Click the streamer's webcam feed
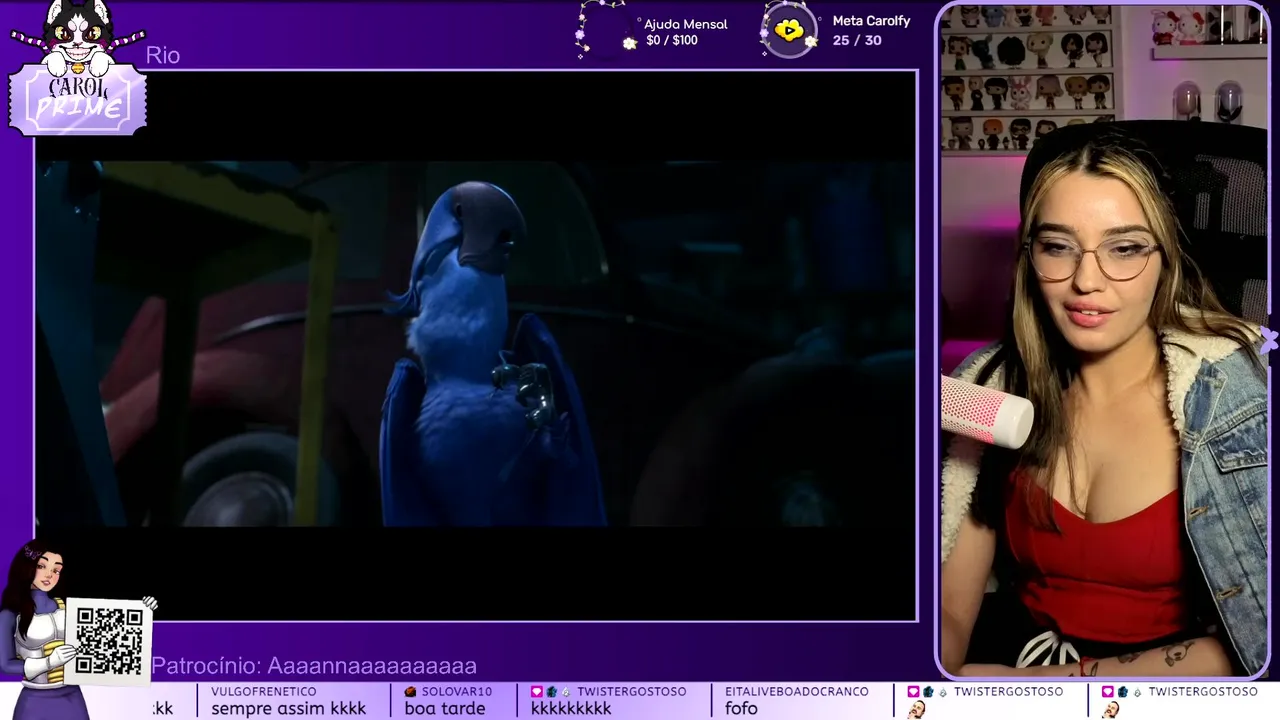The image size is (1280, 720). 1104,340
